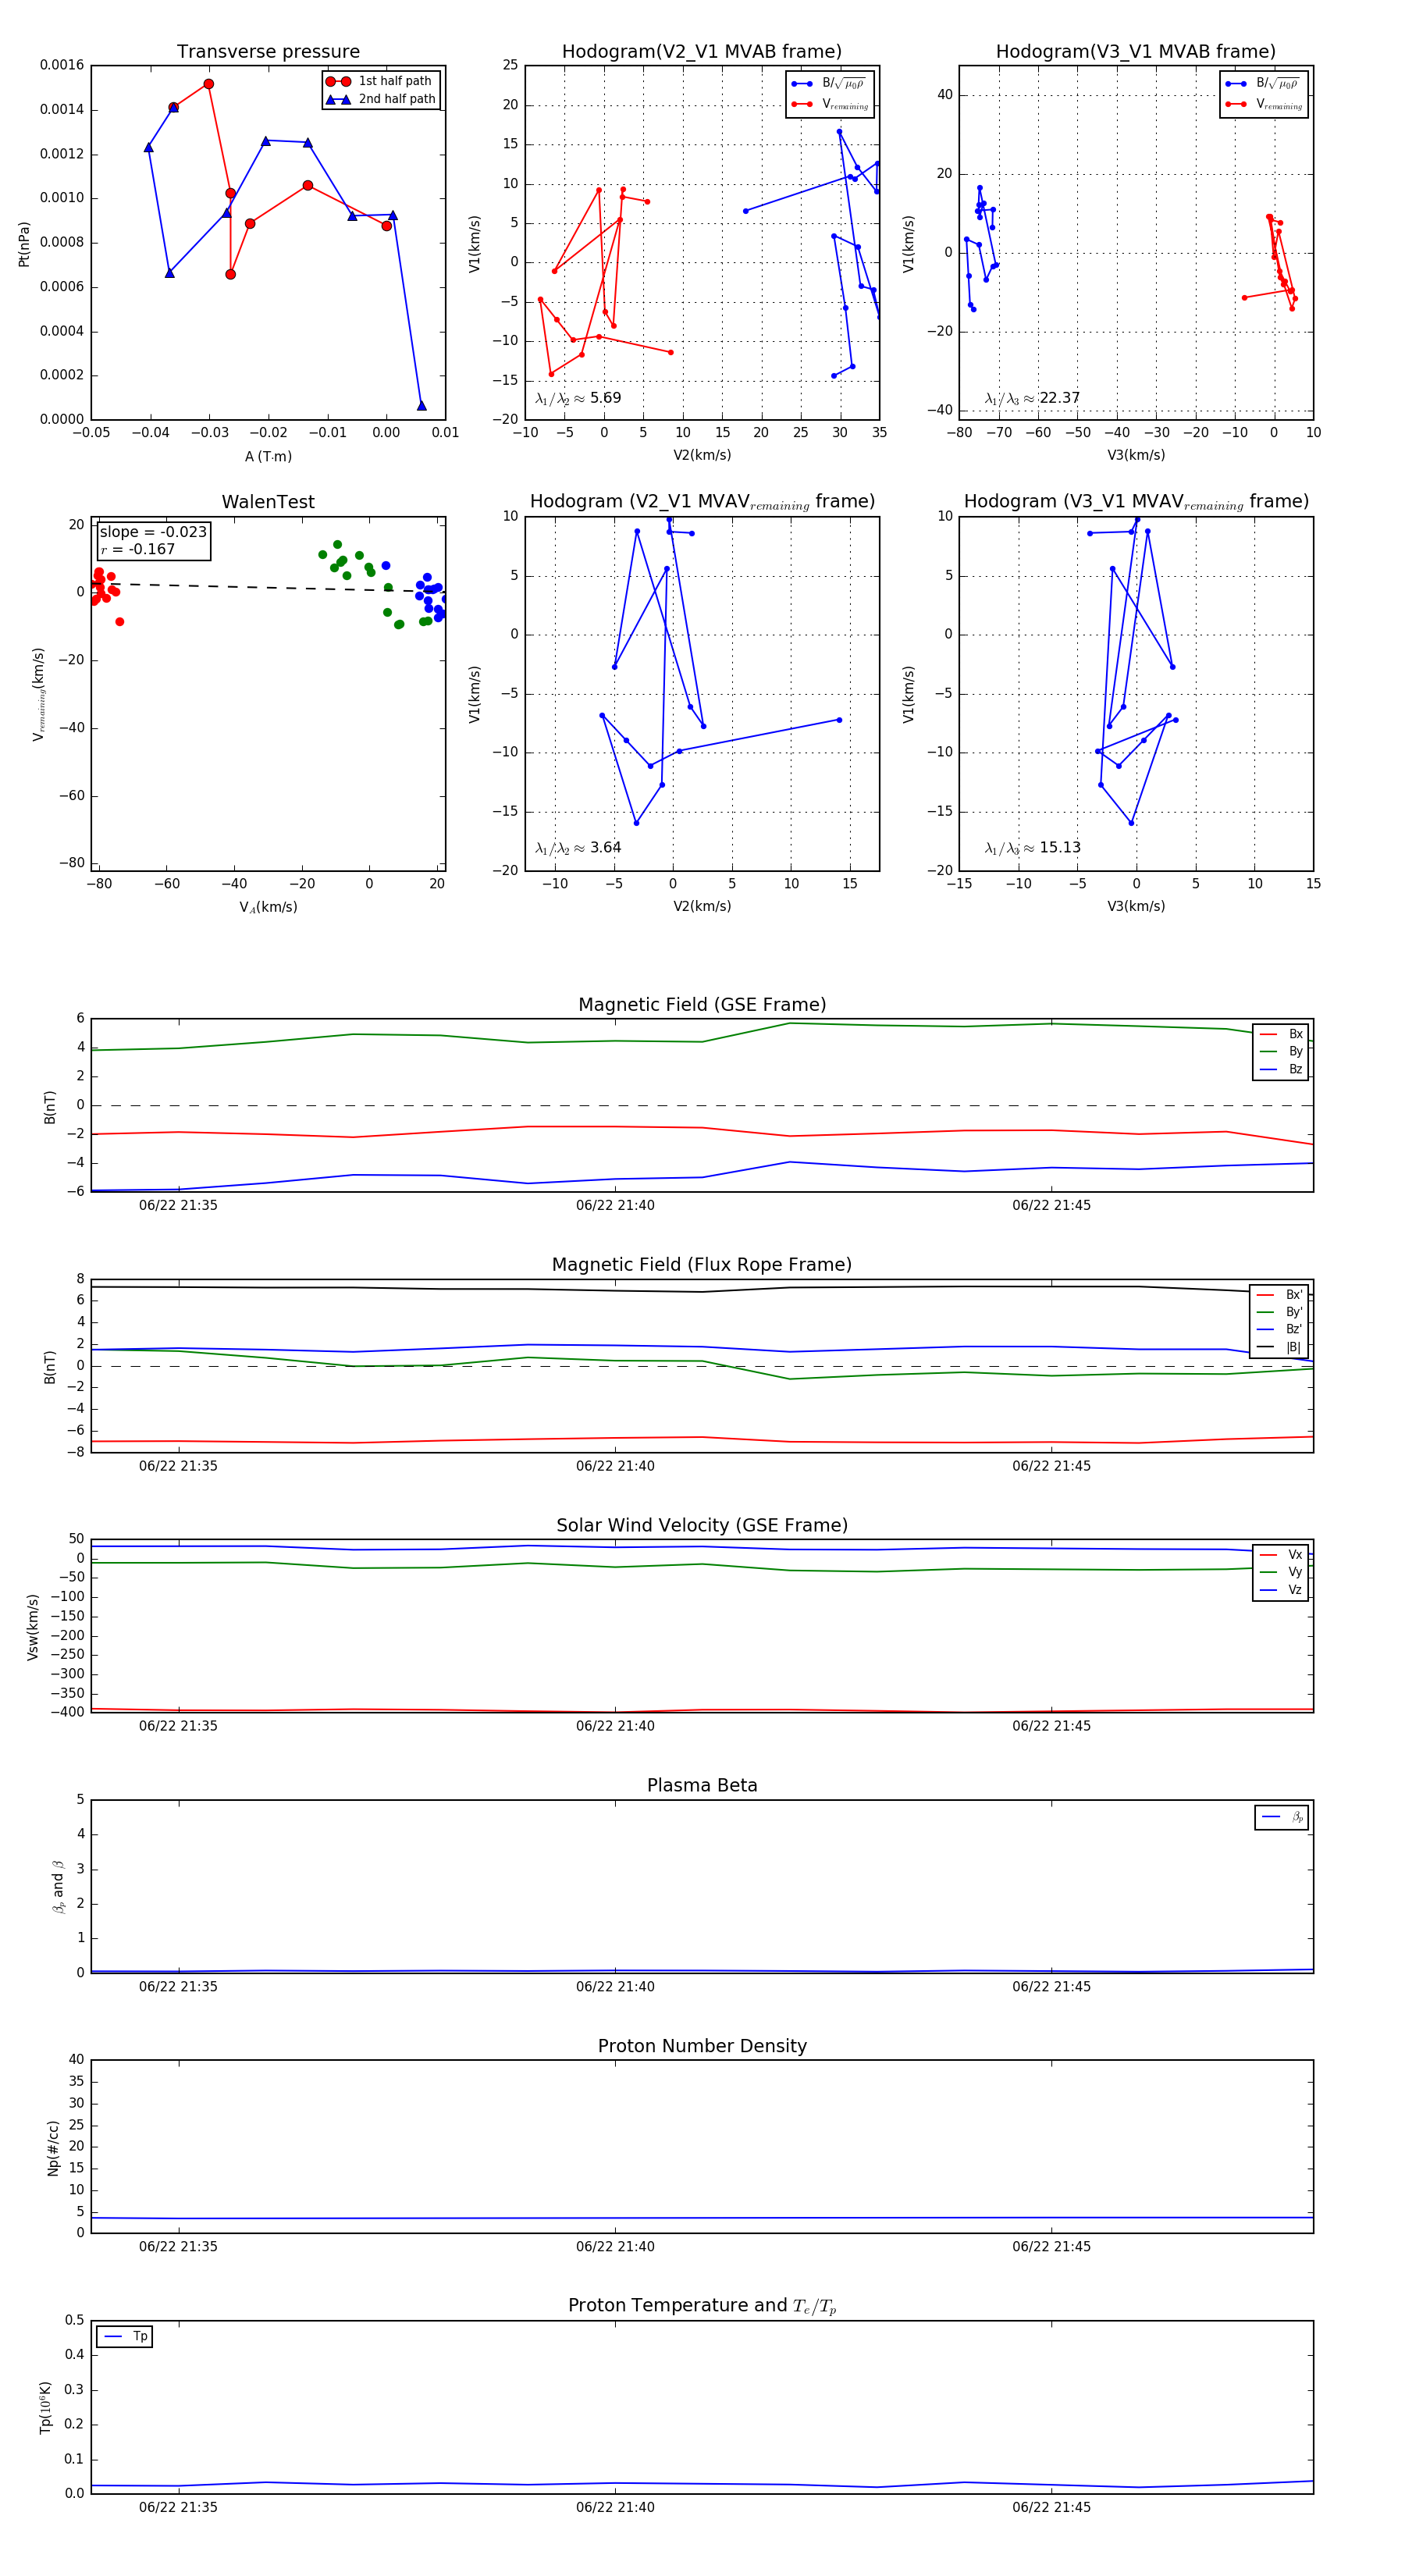Click the "slope = -0.023" annotation
The image size is (1405, 2576).
[x=153, y=532]
